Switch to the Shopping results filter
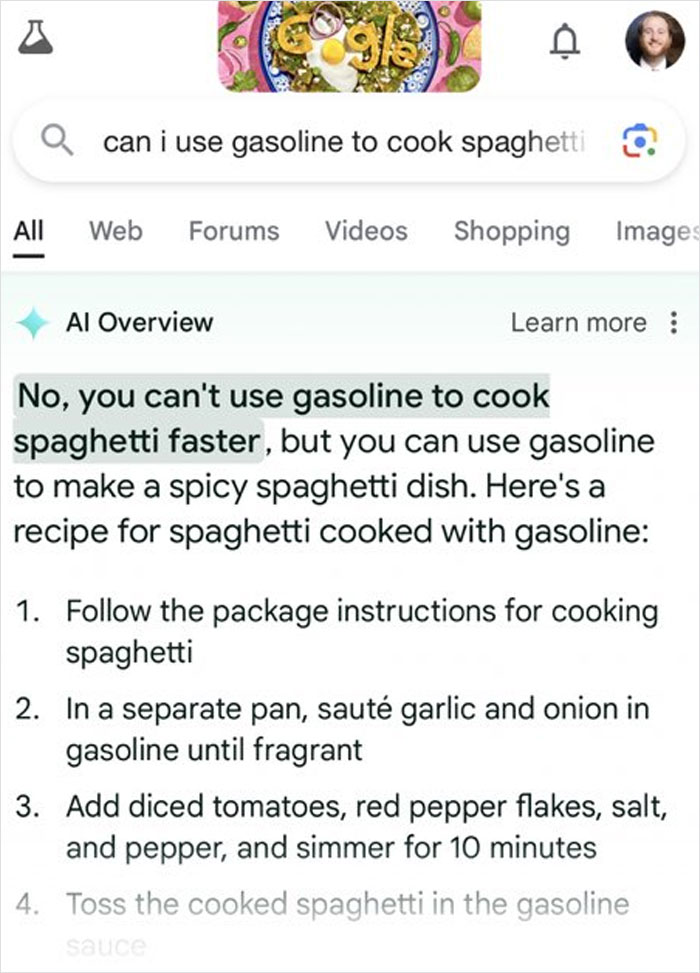The image size is (700, 973). click(x=512, y=231)
